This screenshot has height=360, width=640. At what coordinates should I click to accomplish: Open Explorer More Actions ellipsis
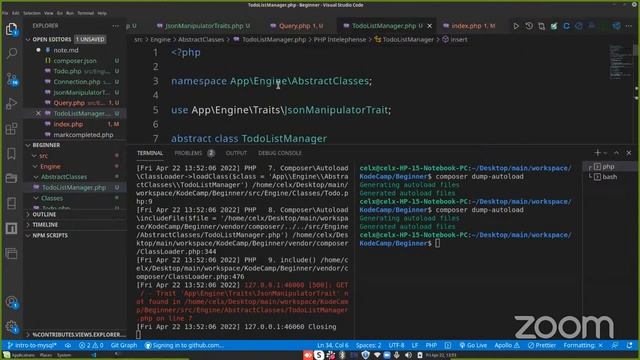(116, 25)
